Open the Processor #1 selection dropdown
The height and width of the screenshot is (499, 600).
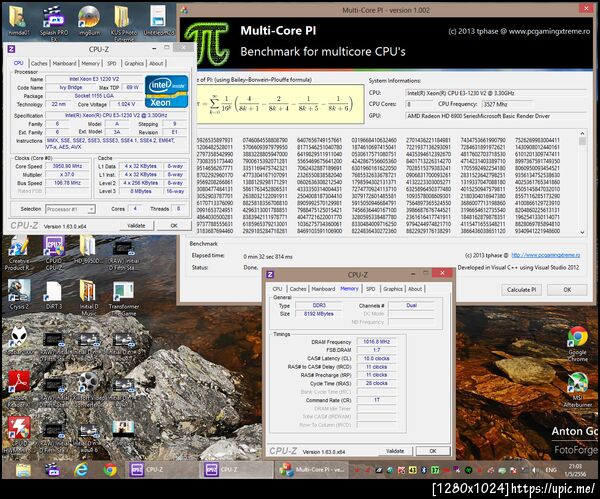click(70, 209)
